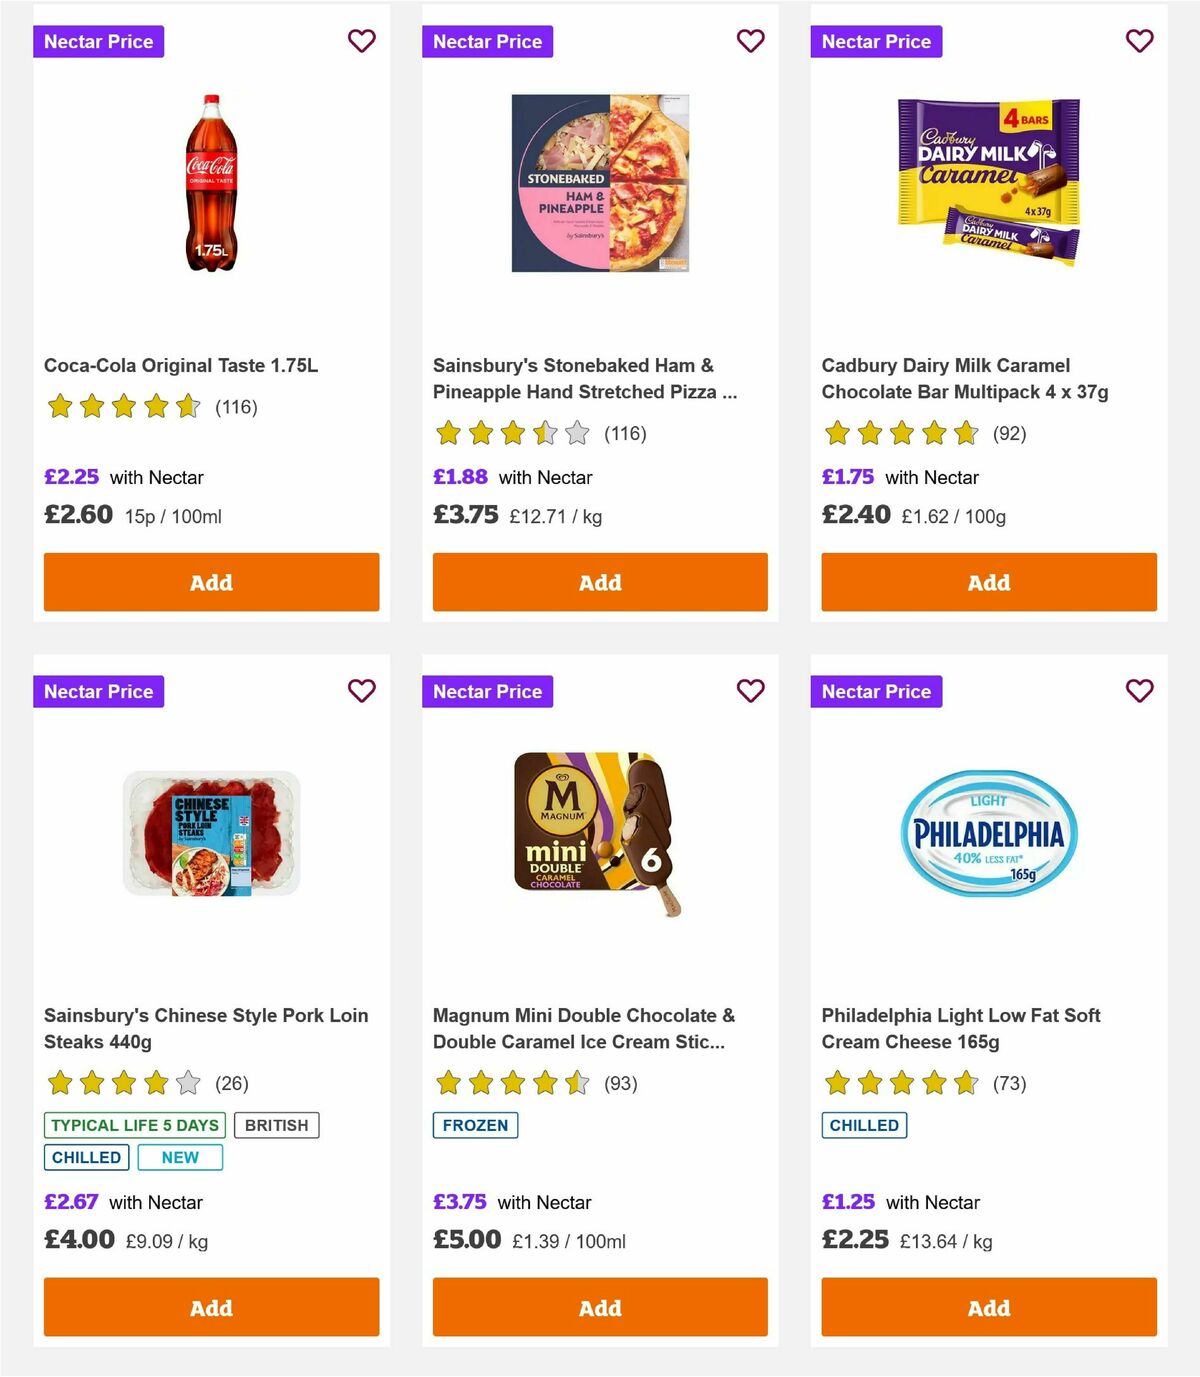Screen dimensions: 1200x1377
Task: Click the star rating on the Magnum Mini card
Action: pyautogui.click(x=512, y=1083)
